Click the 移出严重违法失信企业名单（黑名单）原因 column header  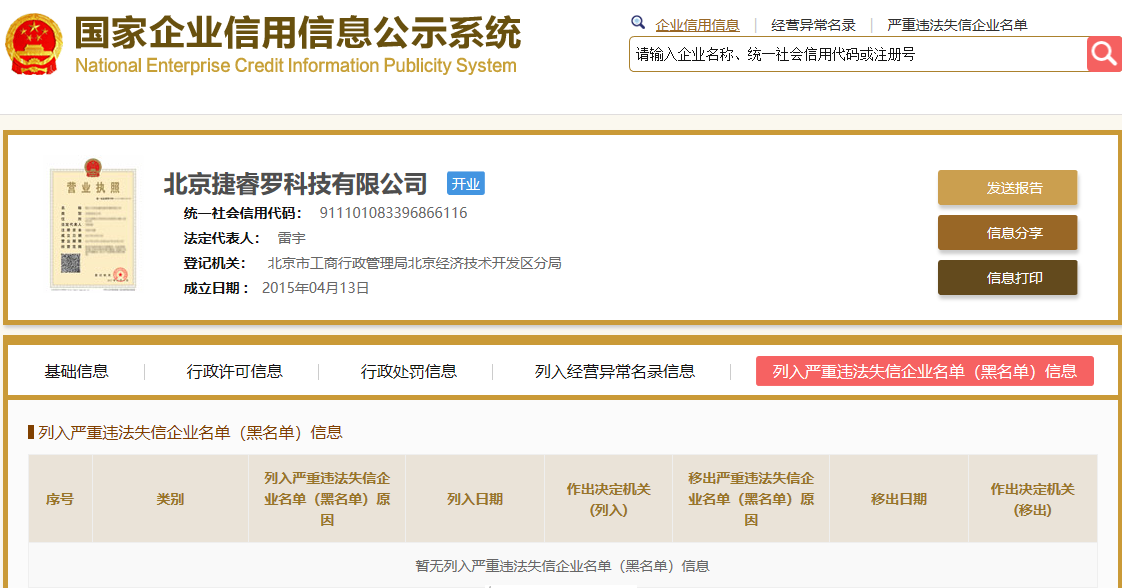pos(751,499)
